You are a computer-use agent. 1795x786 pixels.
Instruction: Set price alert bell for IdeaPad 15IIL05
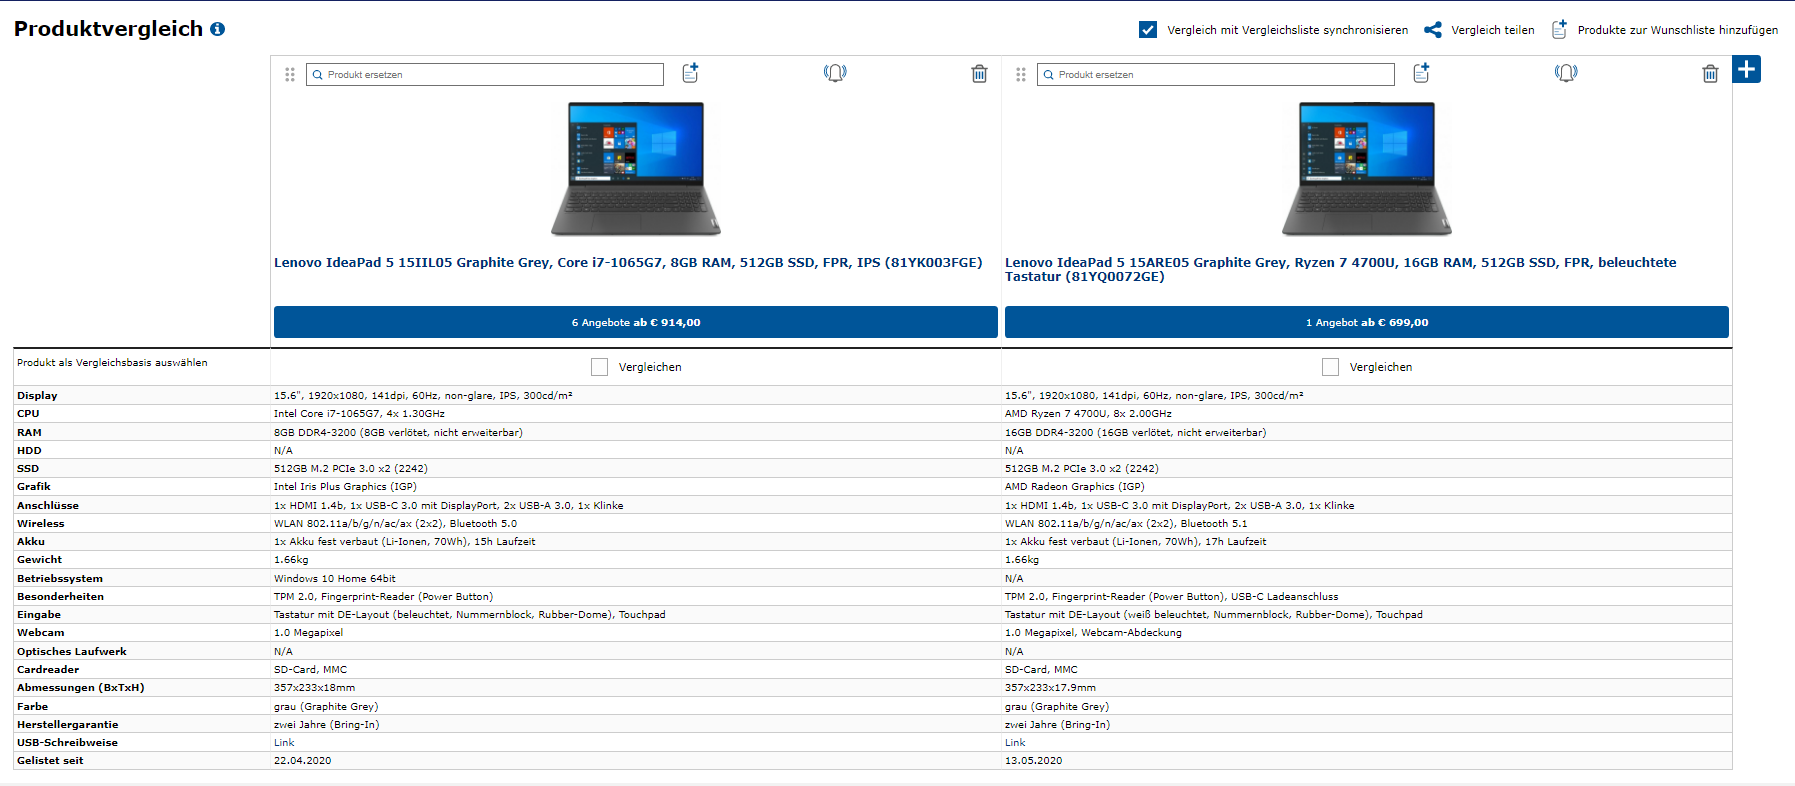(835, 73)
